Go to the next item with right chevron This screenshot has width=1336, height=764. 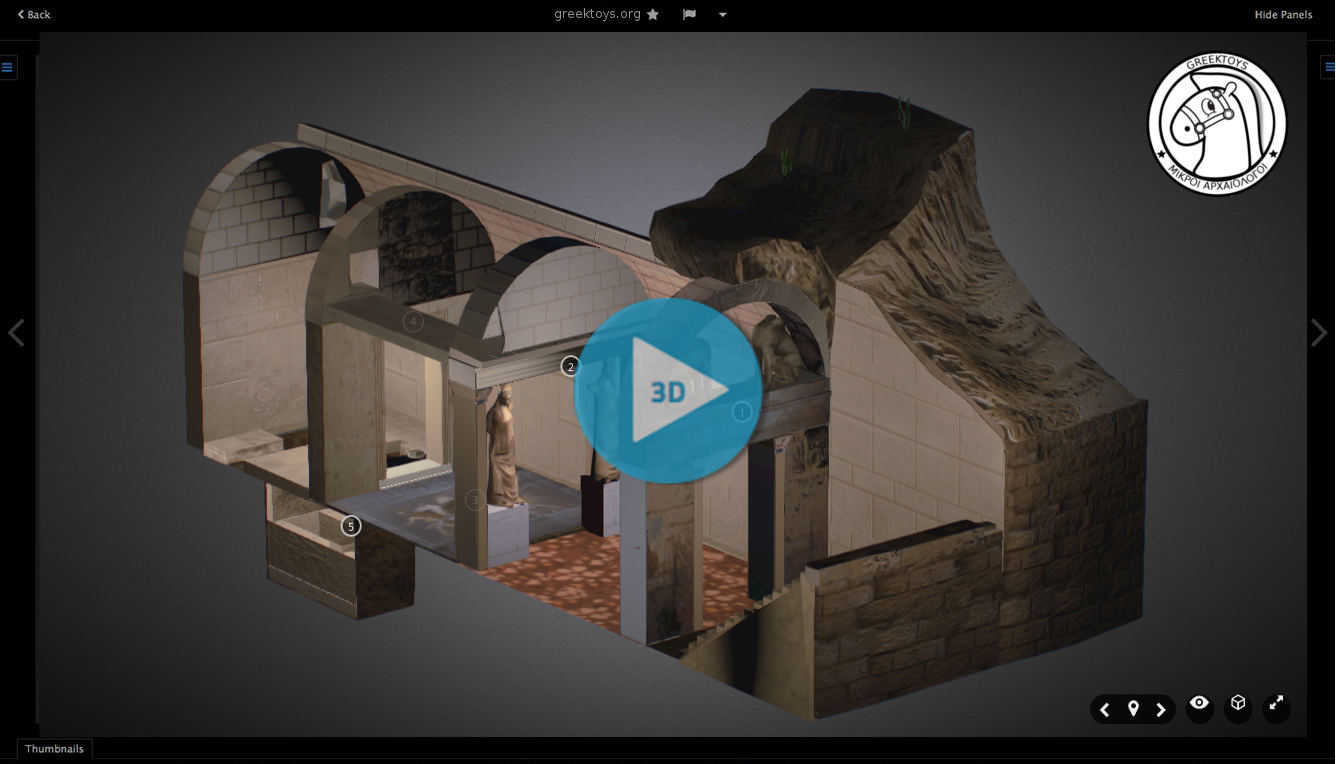[1319, 333]
